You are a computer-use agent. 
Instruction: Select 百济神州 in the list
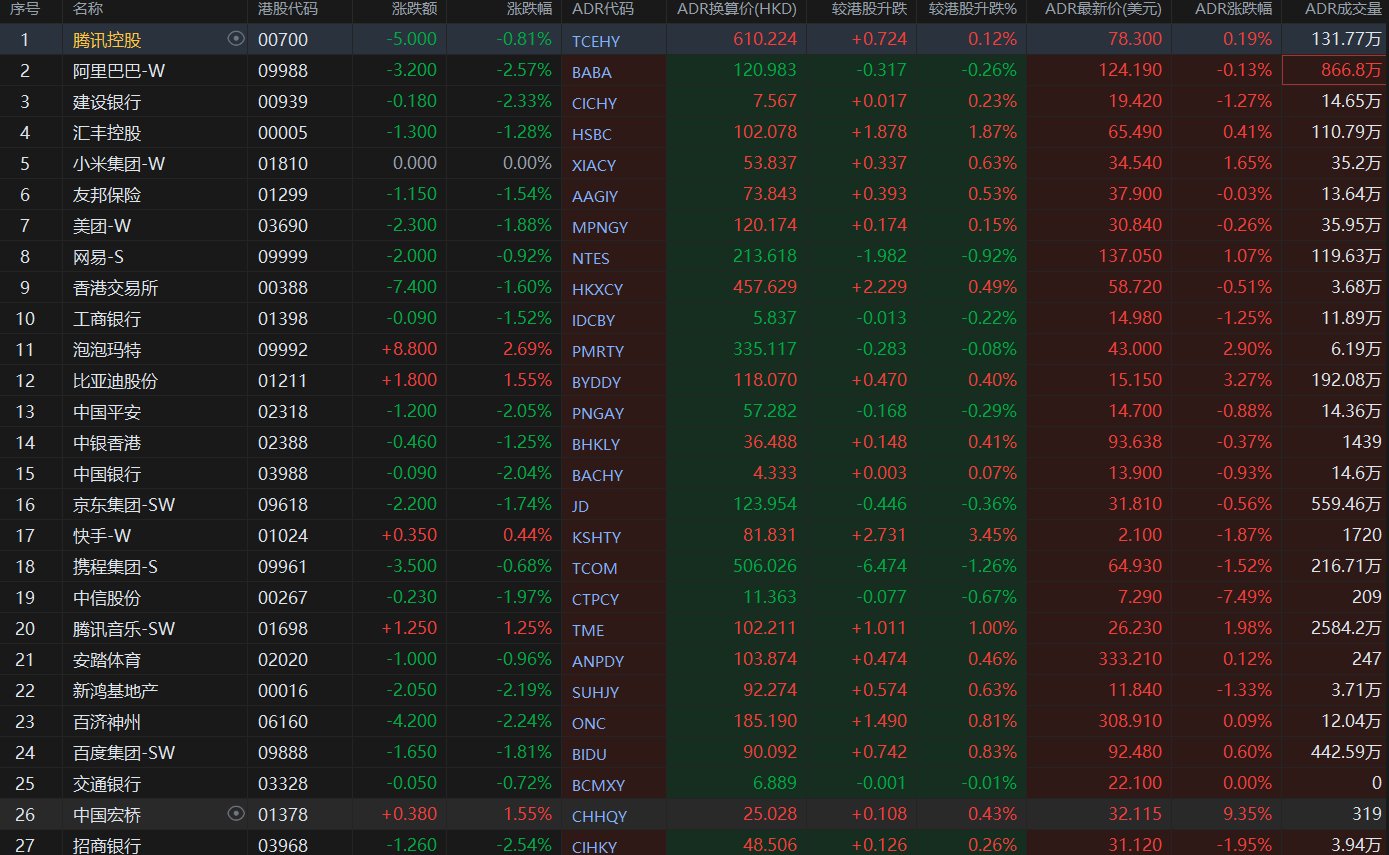(x=107, y=722)
